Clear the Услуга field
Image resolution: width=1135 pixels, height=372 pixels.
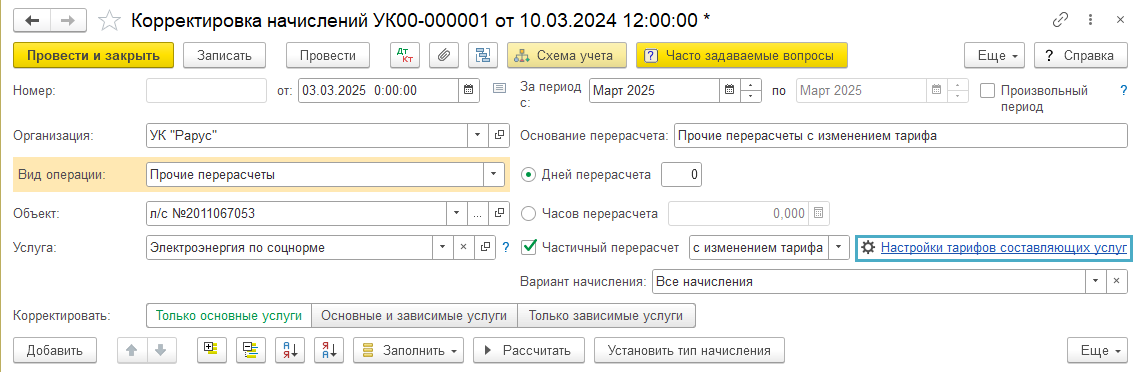[464, 247]
